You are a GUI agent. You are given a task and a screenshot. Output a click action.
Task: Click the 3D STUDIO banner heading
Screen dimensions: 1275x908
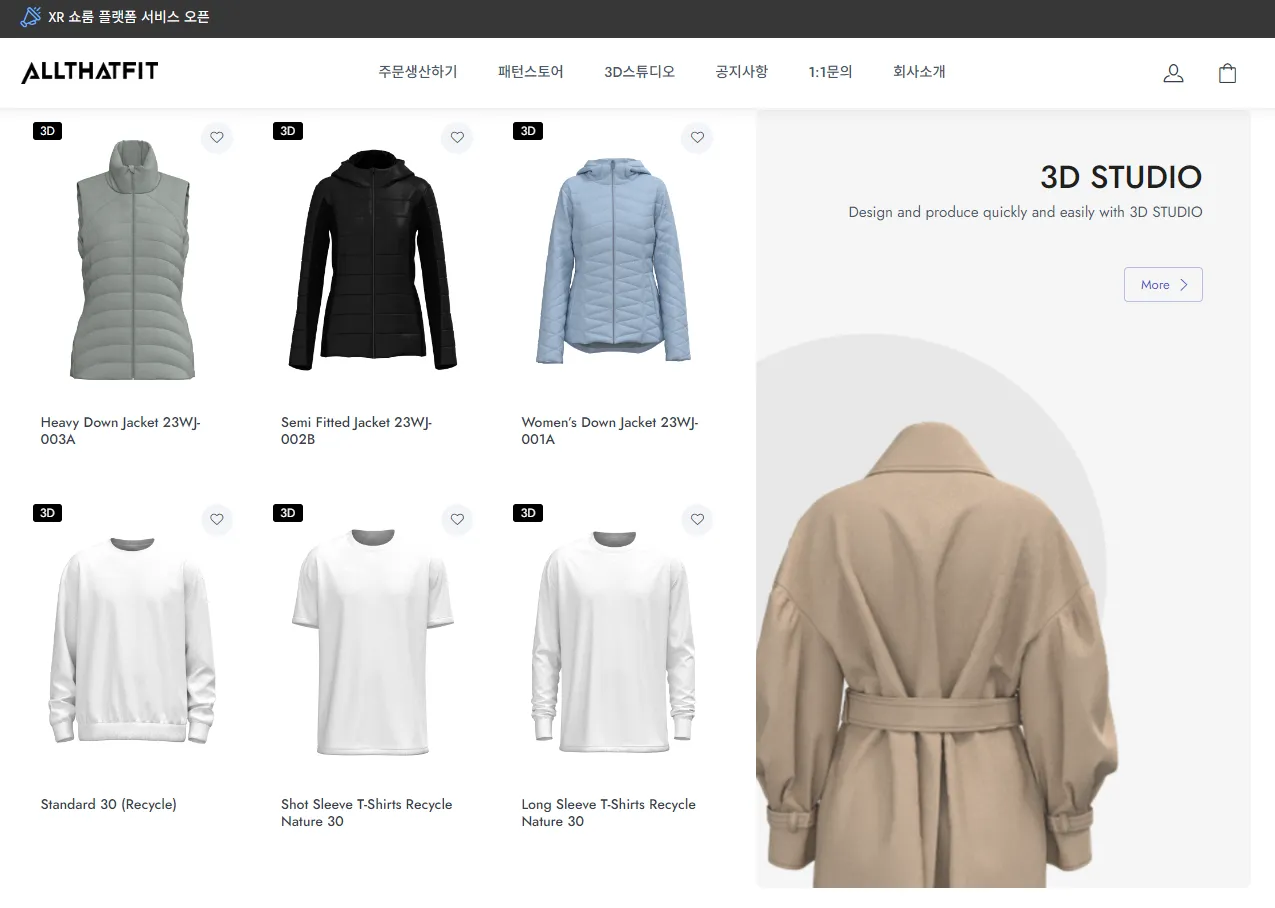coord(1121,177)
